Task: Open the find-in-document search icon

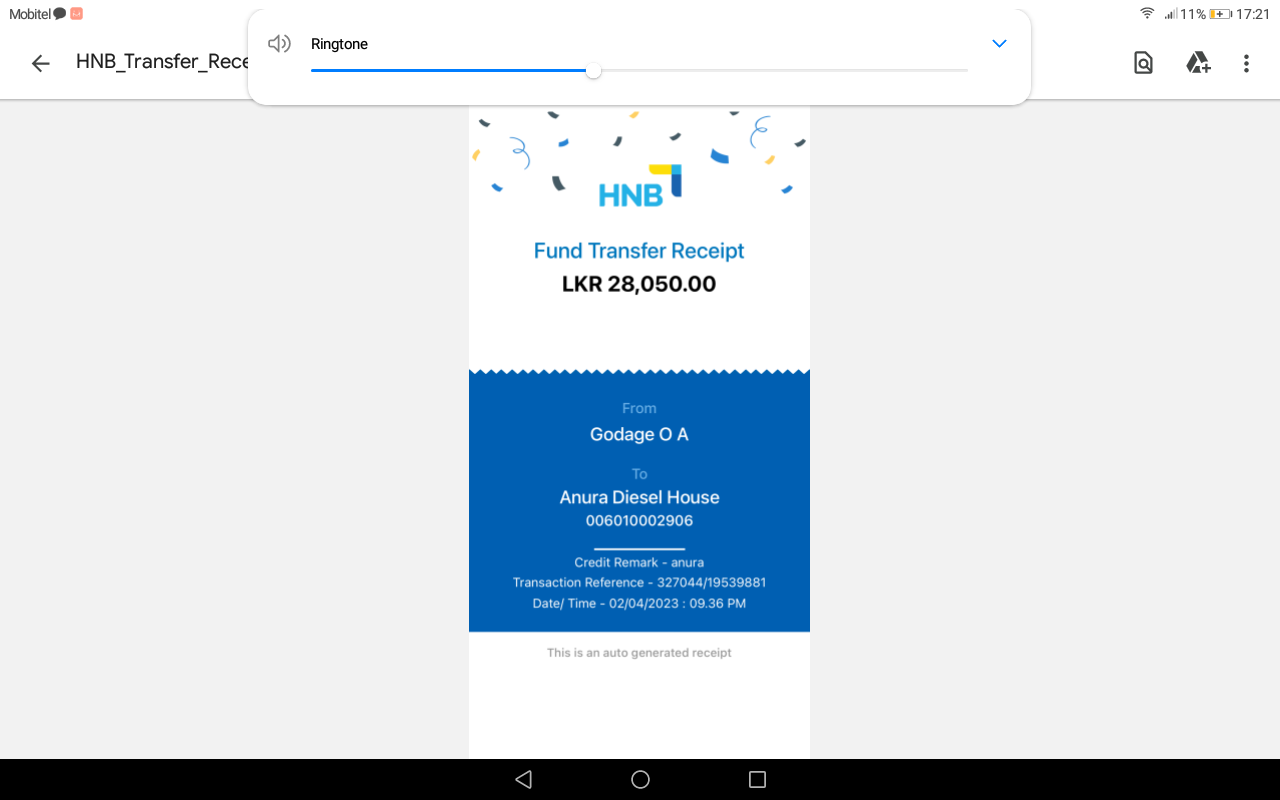Action: 1143,64
